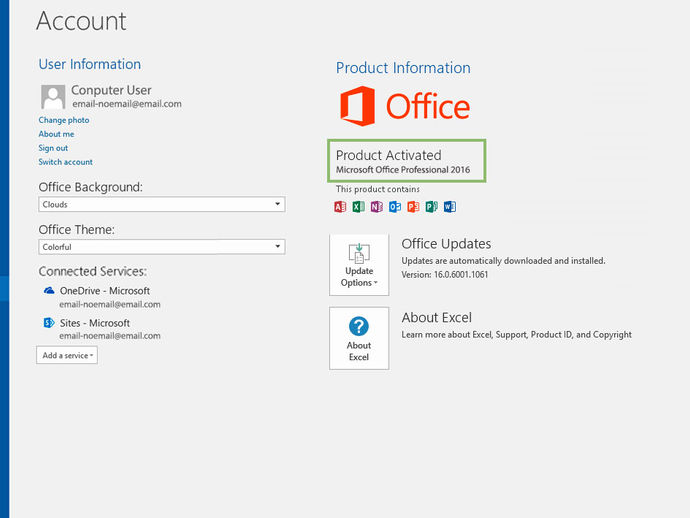Click the Learn more about Excel description
This screenshot has height=518, width=690.
(x=516, y=335)
